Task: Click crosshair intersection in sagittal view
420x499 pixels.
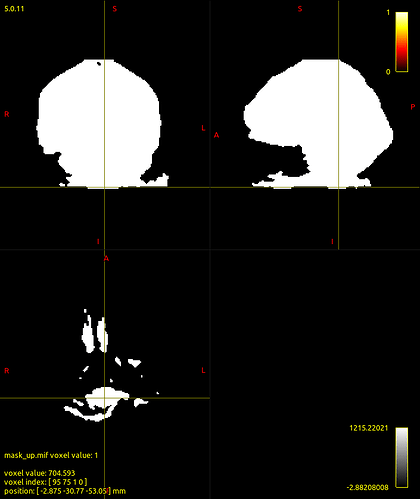Action: [339, 187]
